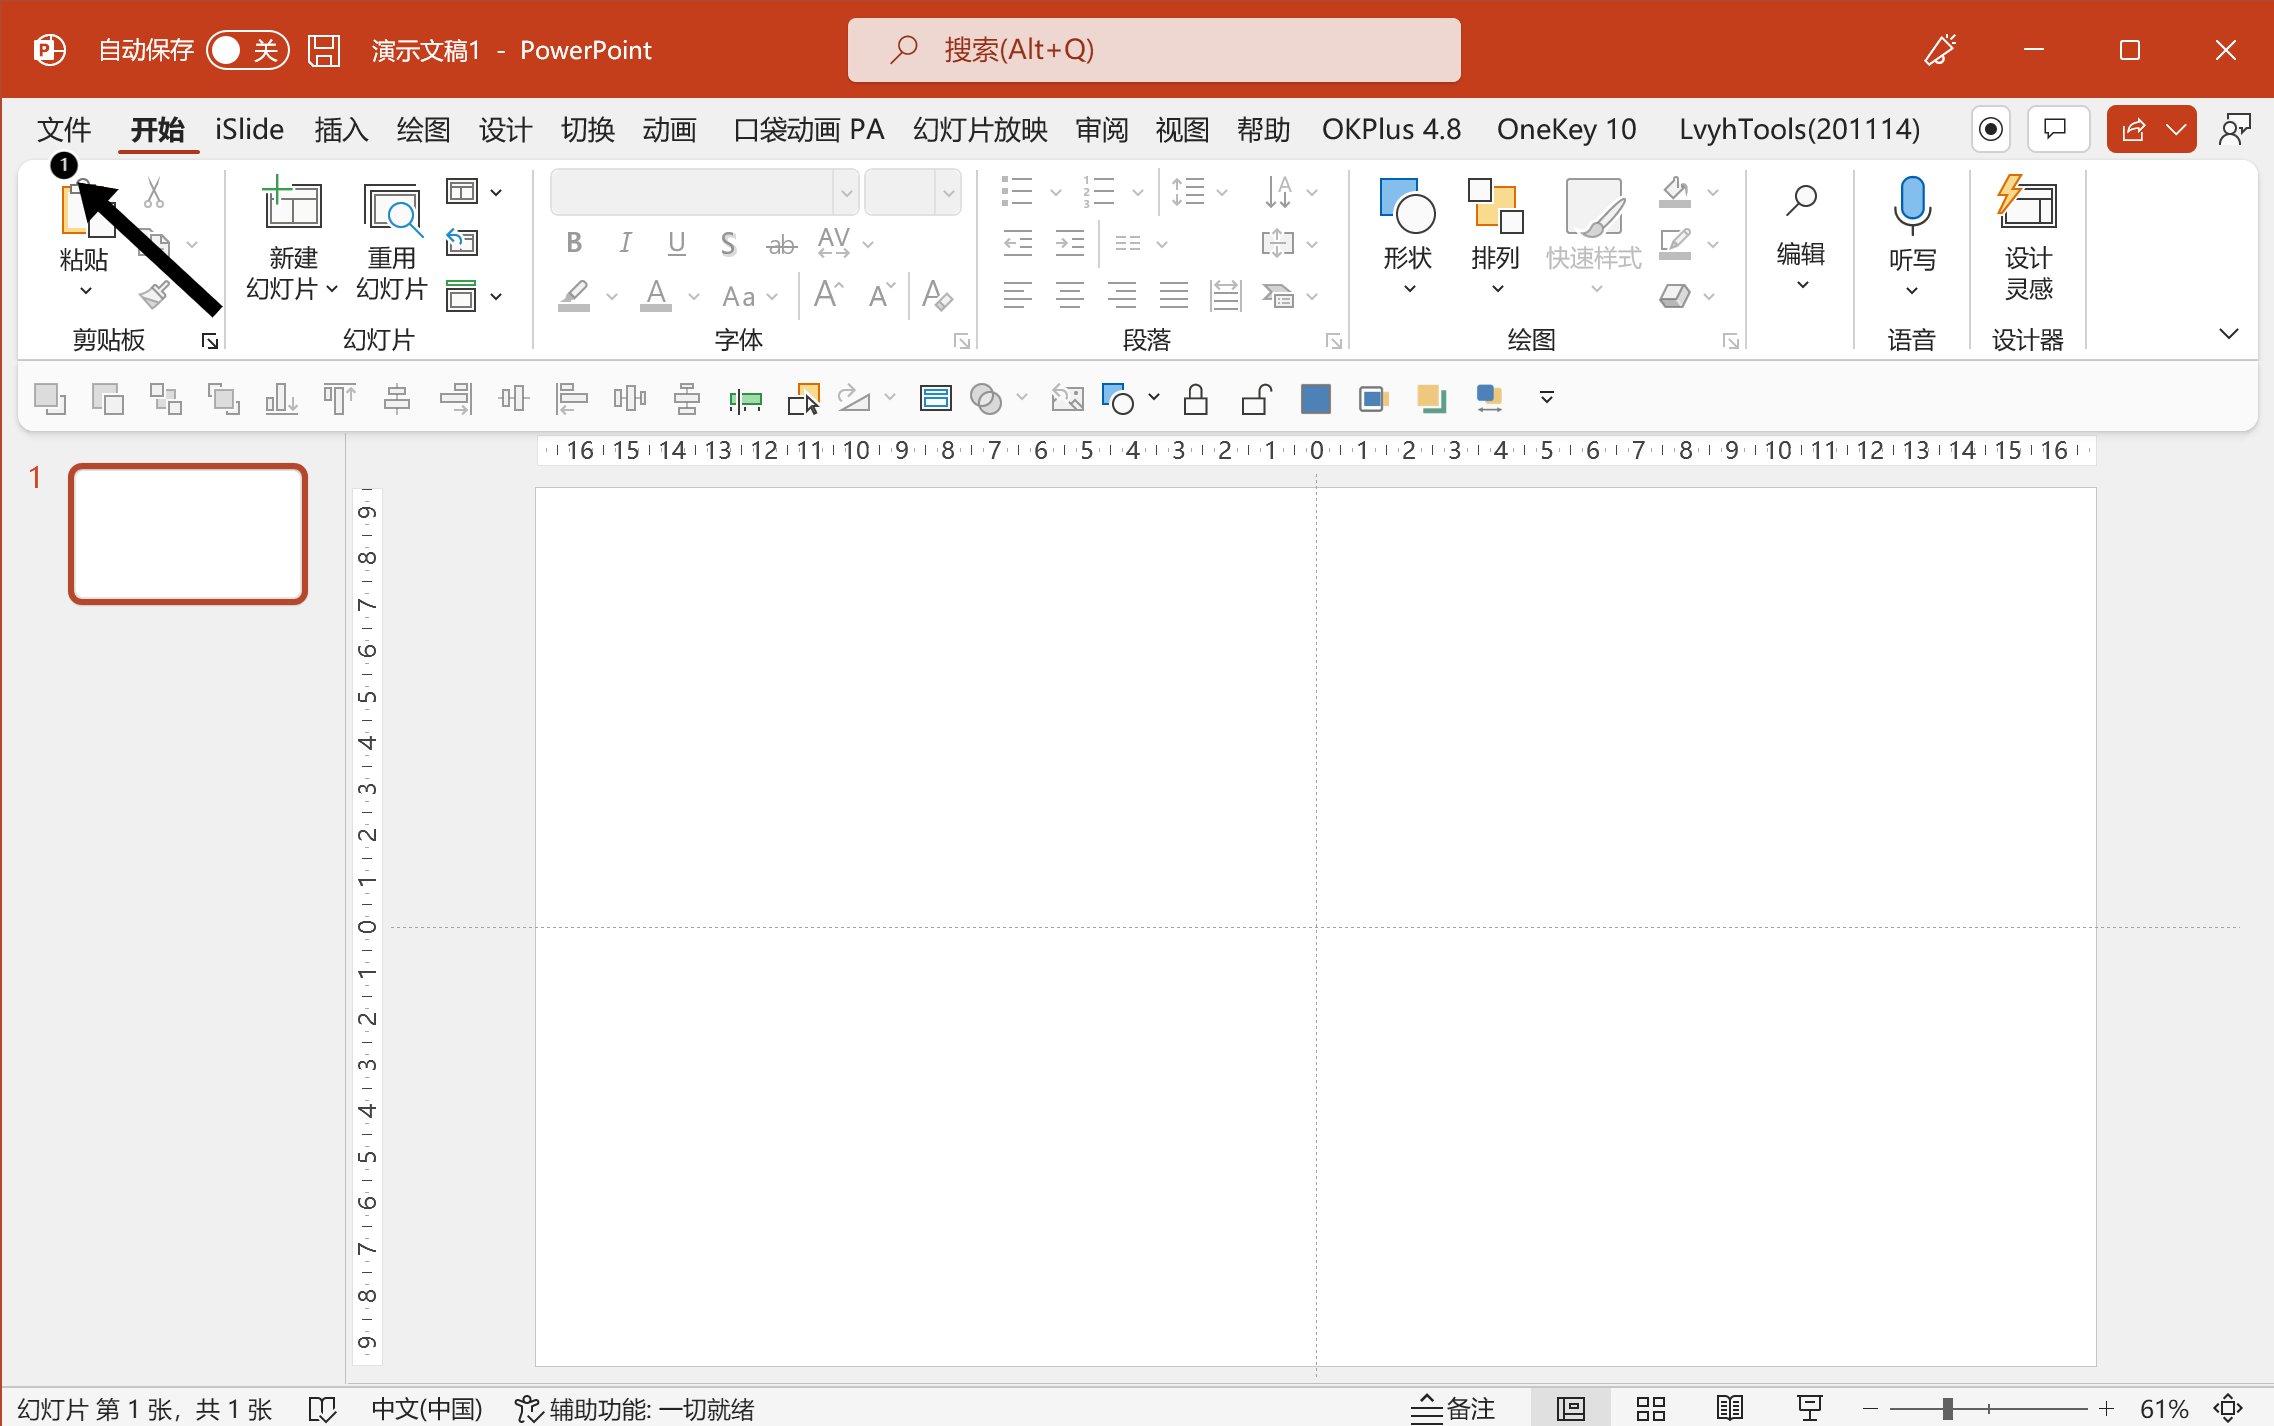Click the Design Ideas lightning icon
This screenshot has width=2274, height=1426.
2027,204
